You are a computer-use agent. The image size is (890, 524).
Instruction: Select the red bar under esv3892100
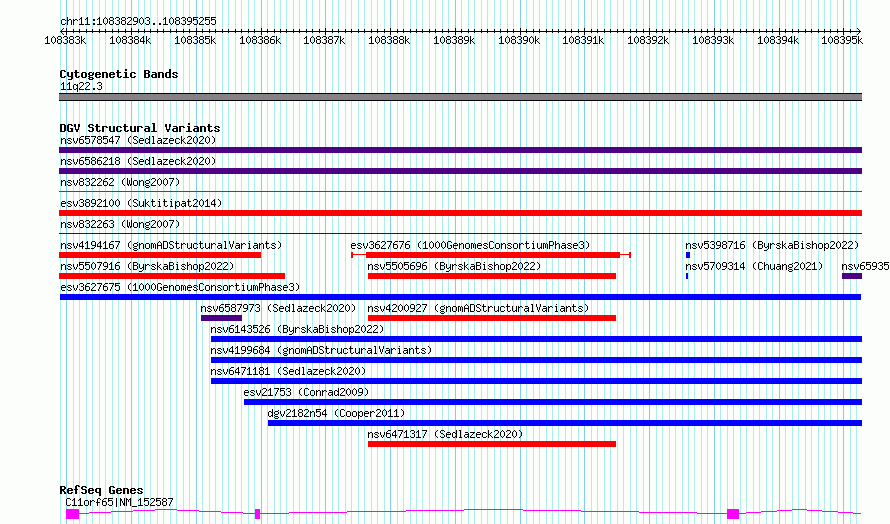pos(460,213)
